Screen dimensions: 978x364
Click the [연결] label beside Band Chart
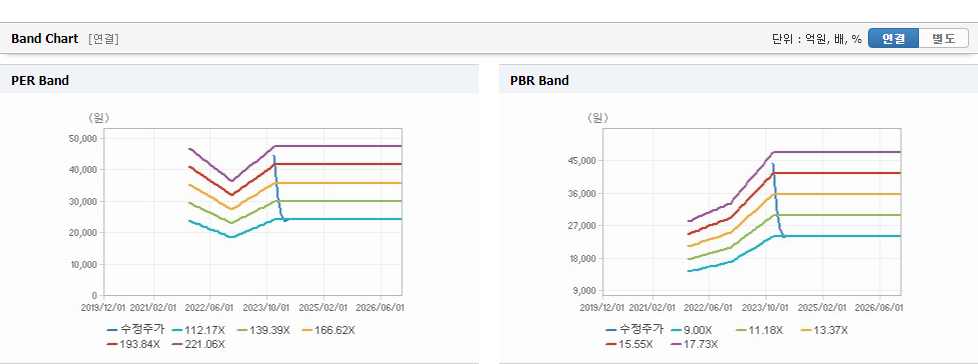(104, 39)
